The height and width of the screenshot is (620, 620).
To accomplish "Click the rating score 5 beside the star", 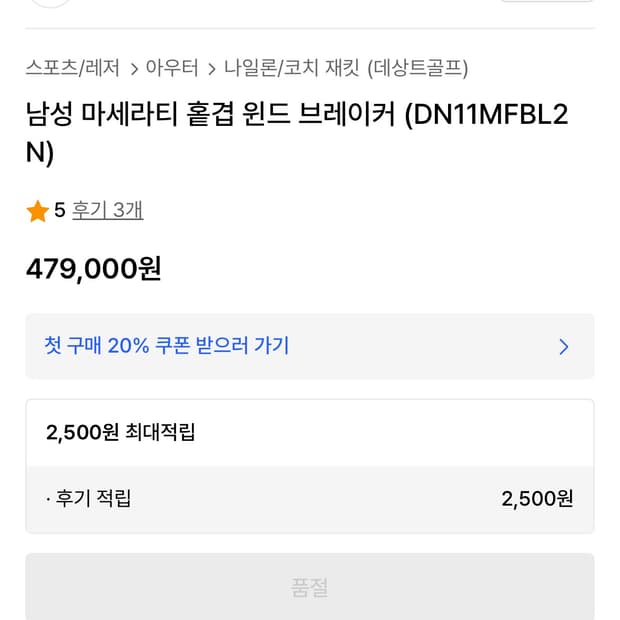I will click(60, 211).
